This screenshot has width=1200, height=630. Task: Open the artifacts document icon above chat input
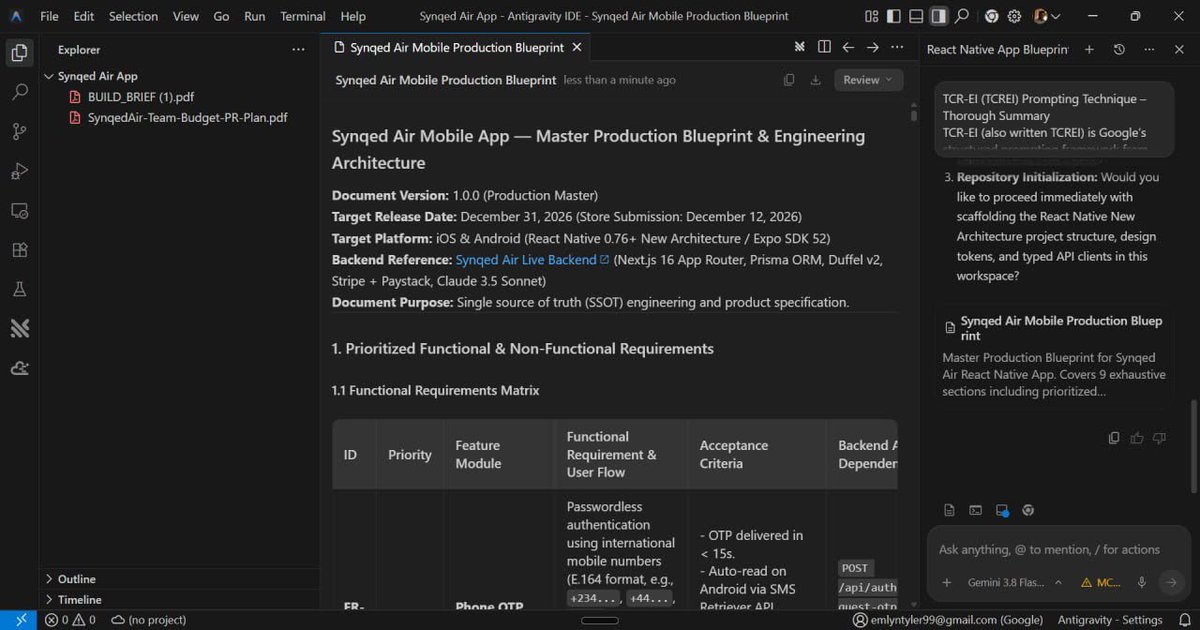tap(949, 510)
